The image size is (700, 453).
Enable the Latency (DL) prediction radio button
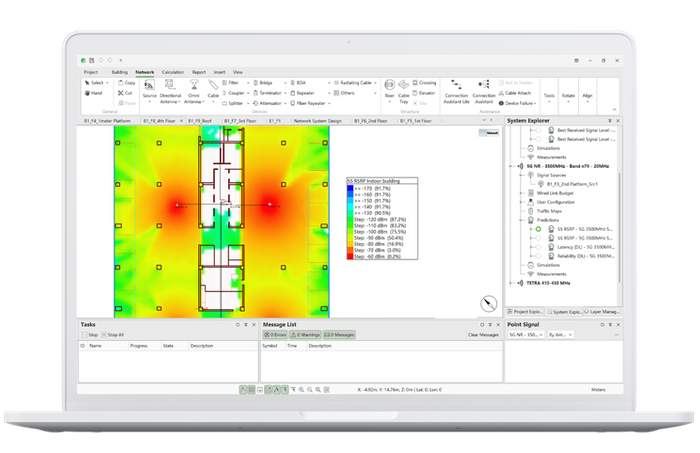537,247
